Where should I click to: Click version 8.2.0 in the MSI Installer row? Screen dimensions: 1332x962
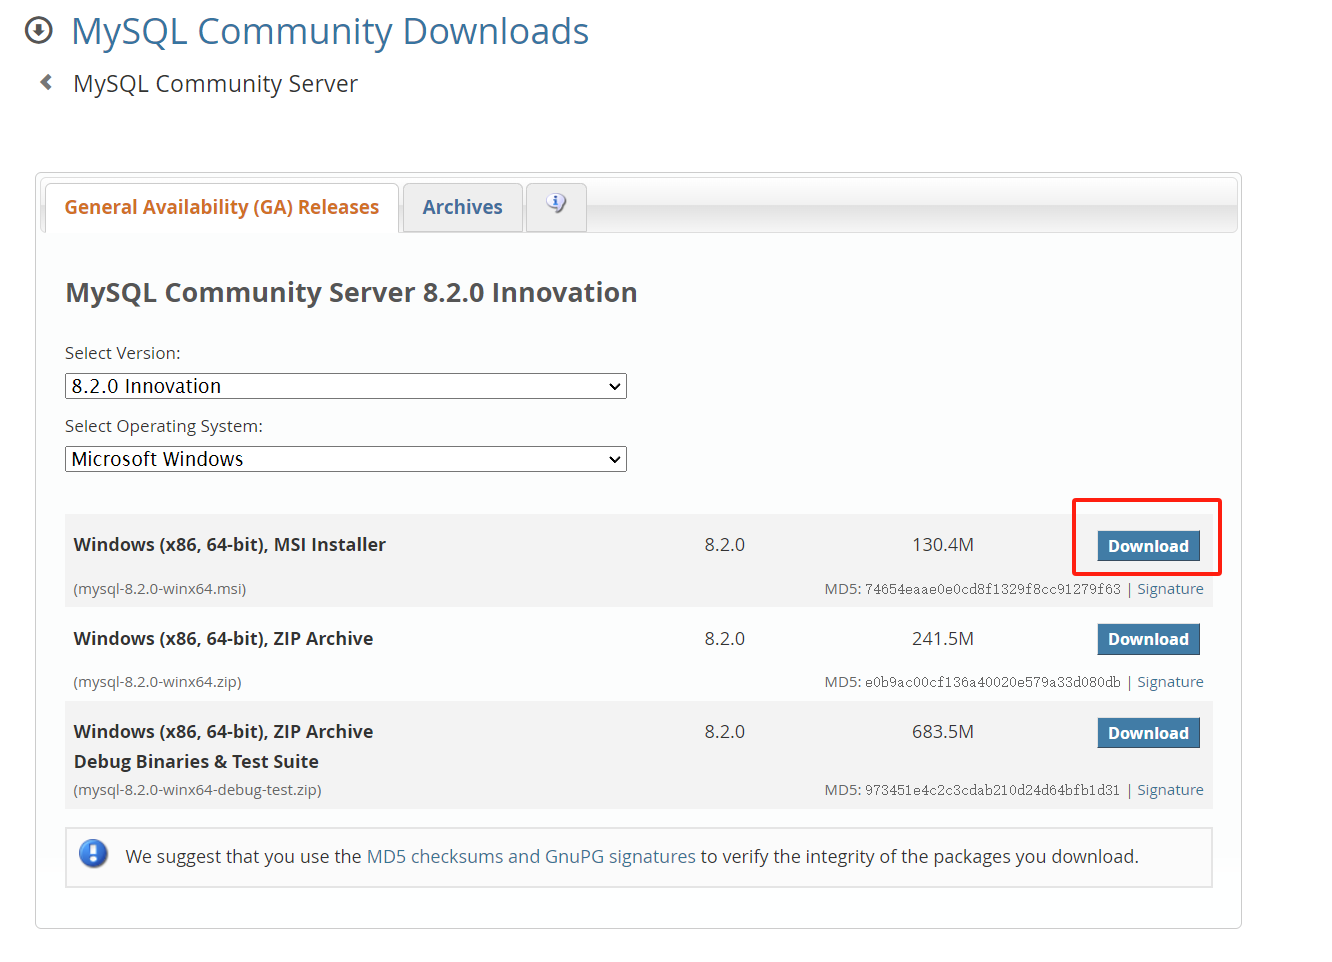point(725,545)
